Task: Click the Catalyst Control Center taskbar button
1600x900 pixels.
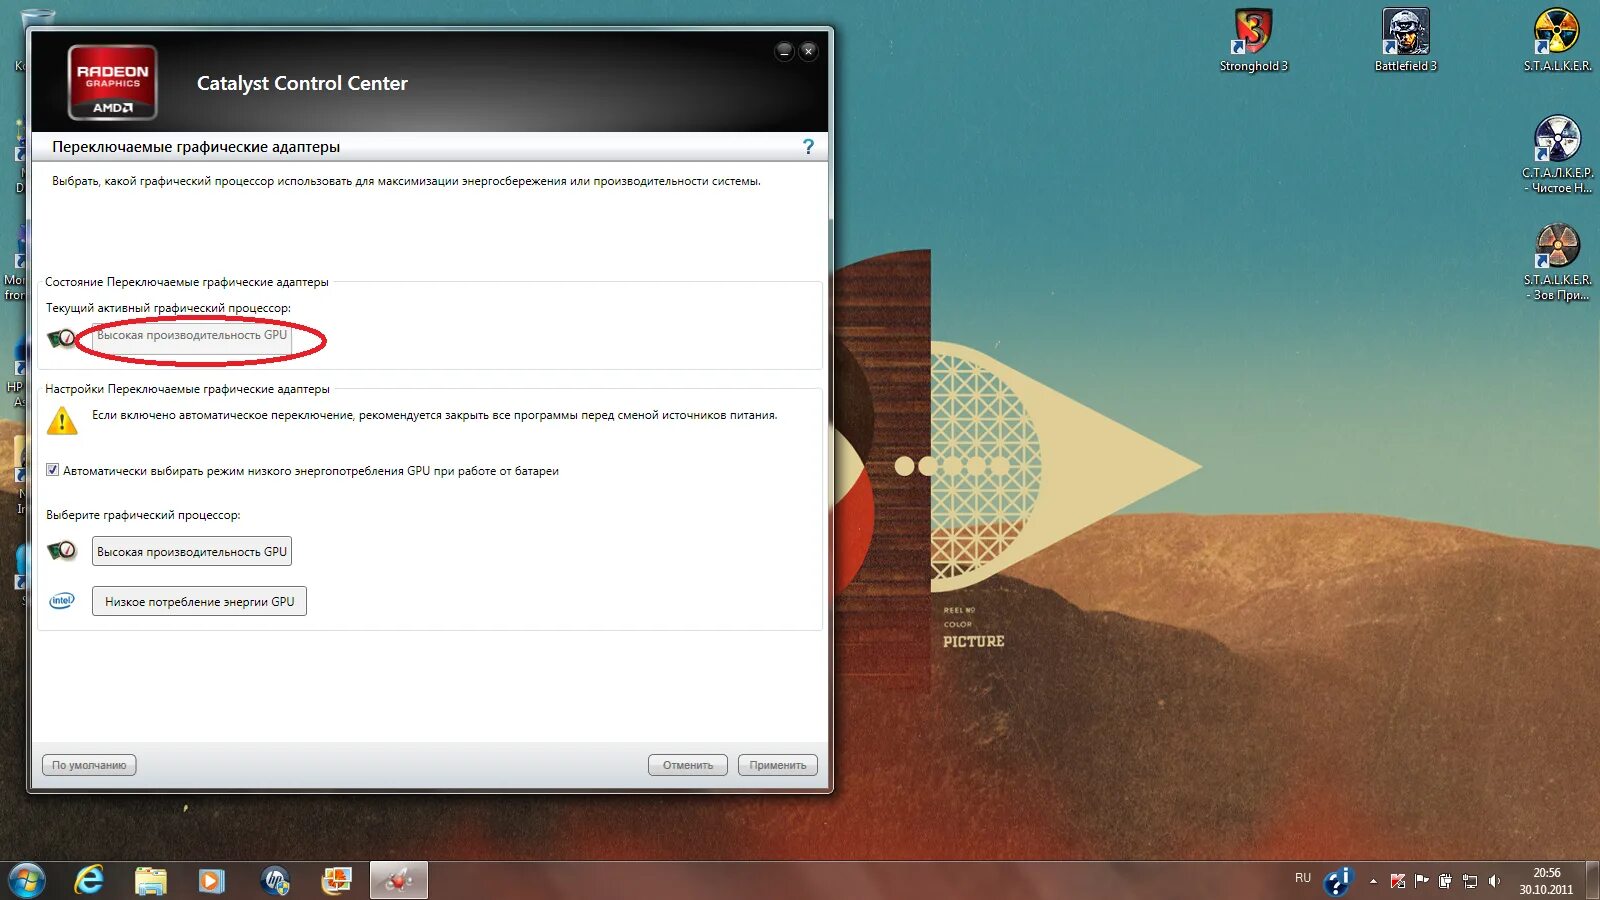Action: [x=399, y=881]
